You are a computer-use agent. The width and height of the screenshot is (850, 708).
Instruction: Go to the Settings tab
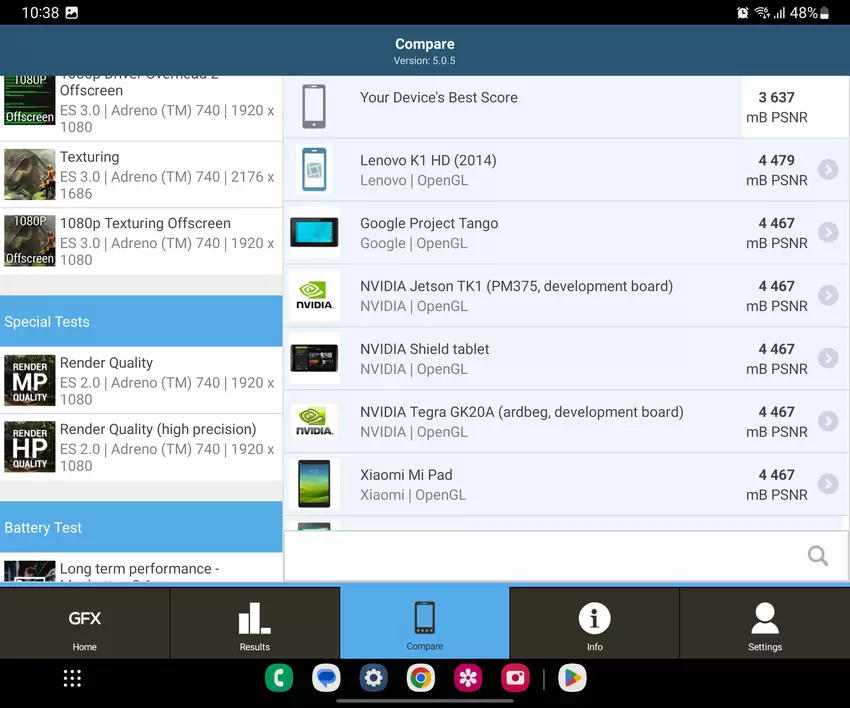click(764, 624)
